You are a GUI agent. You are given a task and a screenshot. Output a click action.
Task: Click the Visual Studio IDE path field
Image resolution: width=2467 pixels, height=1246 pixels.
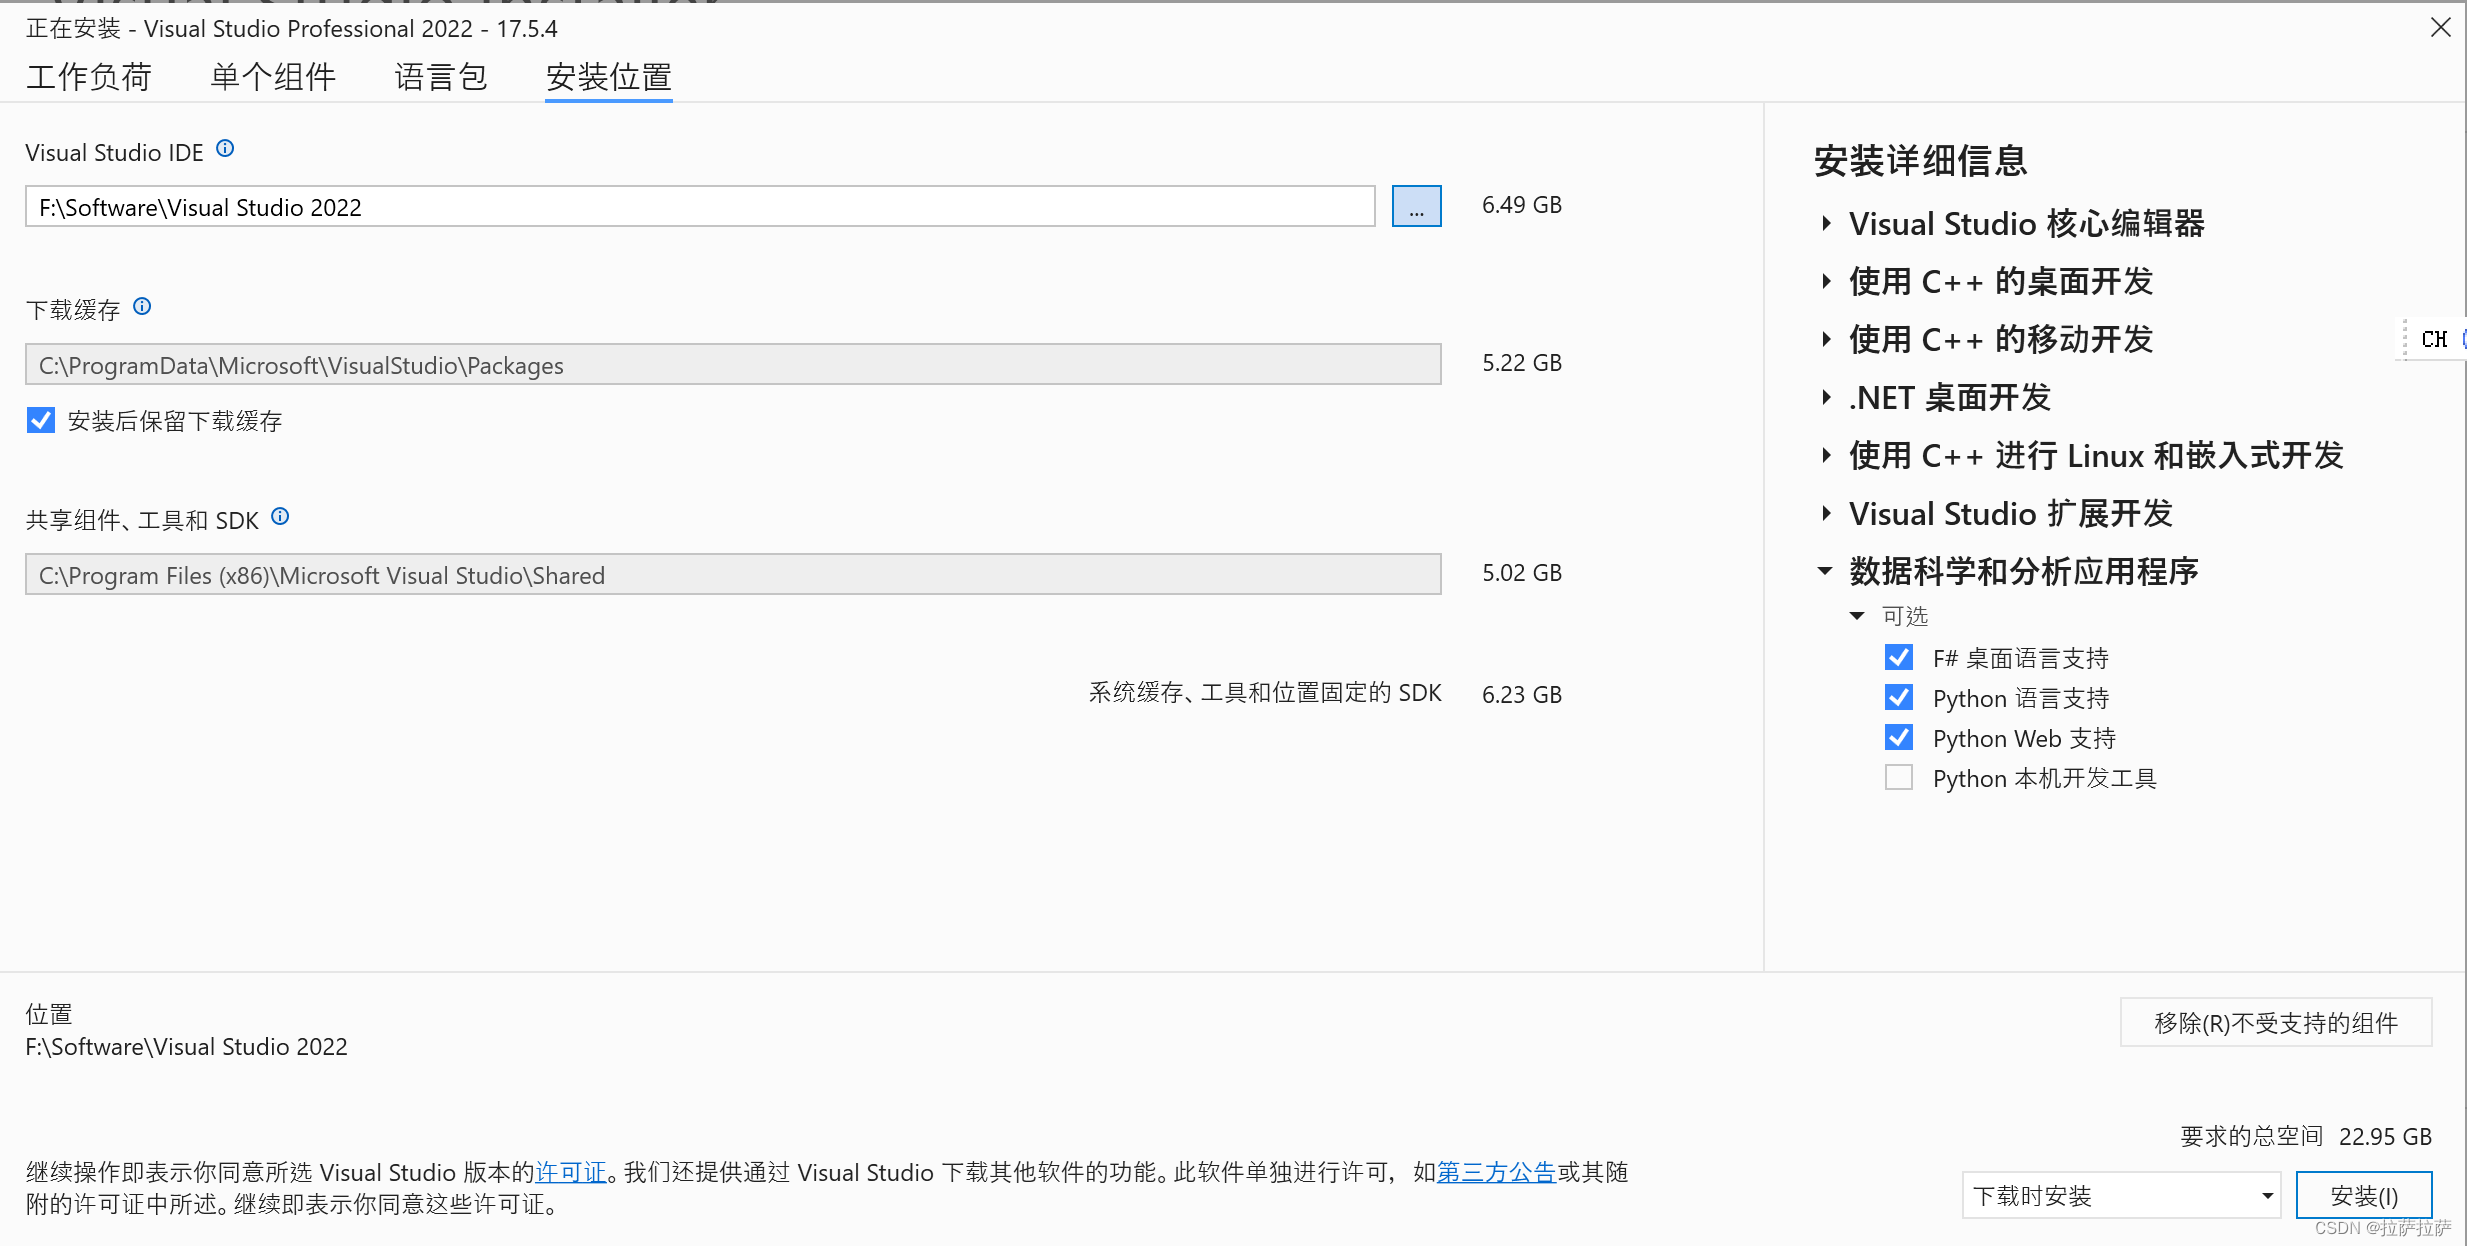[700, 207]
